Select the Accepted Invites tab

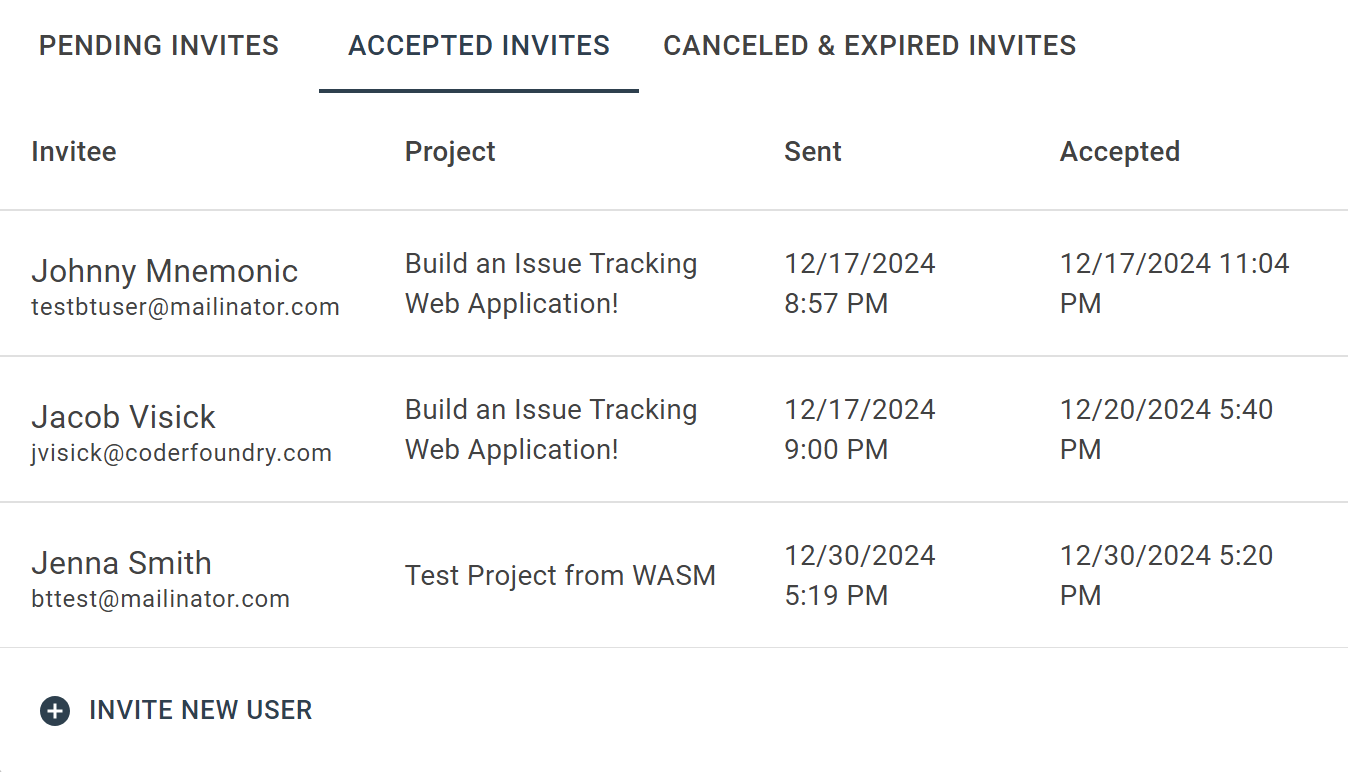[x=479, y=46]
